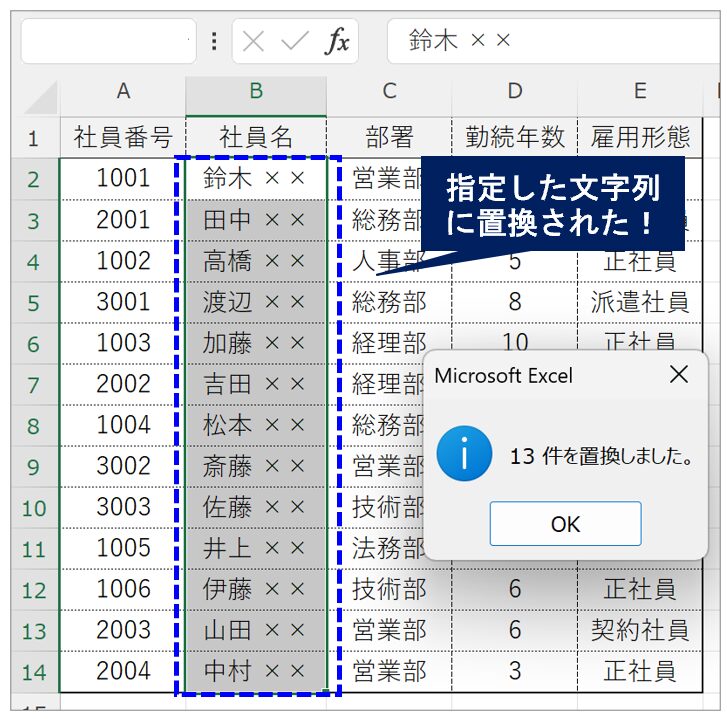Select column A header
The image size is (727, 719).
click(x=123, y=92)
